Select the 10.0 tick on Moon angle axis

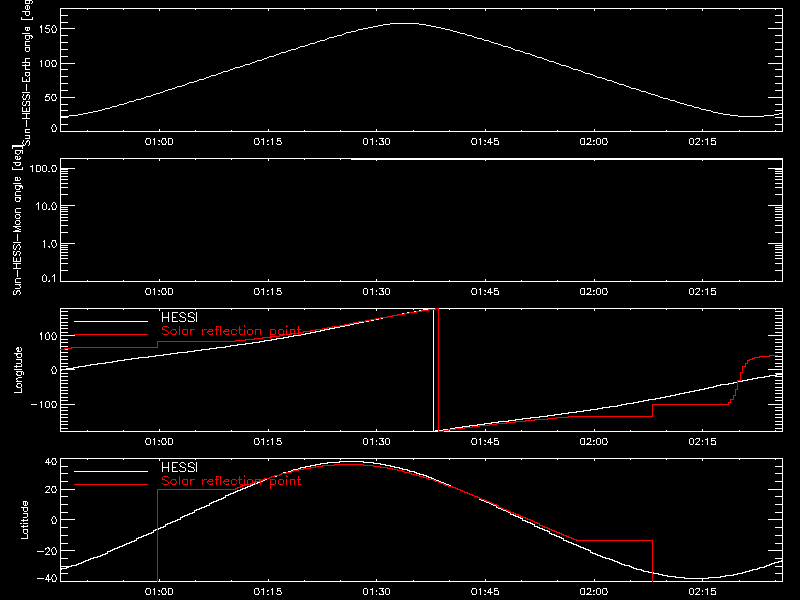pyautogui.click(x=46, y=206)
